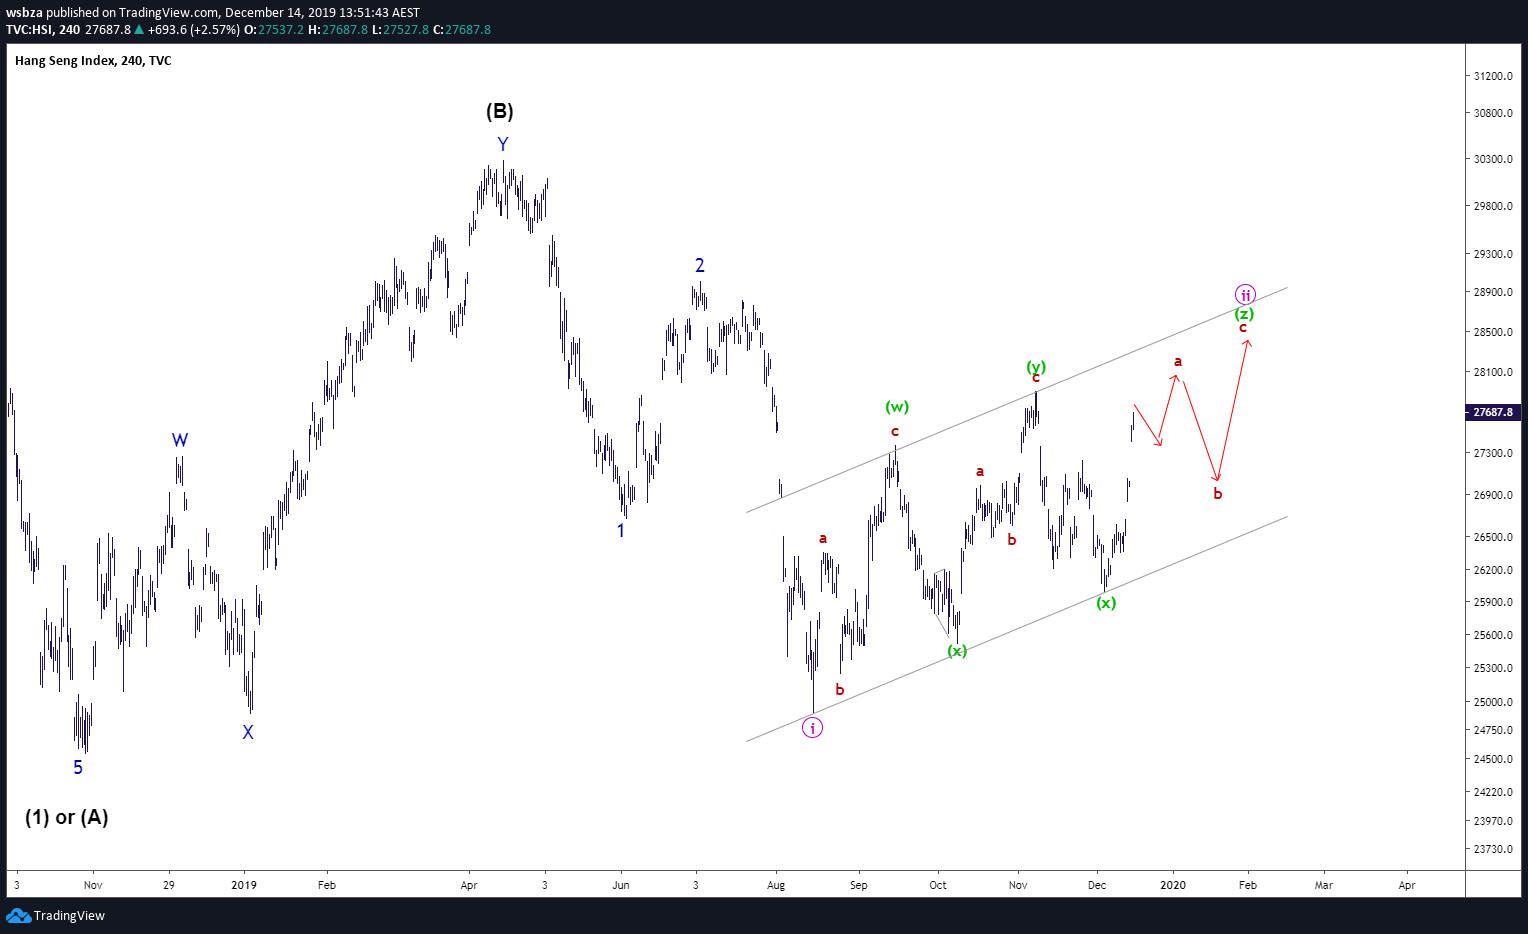The height and width of the screenshot is (934, 1528).
Task: Click the 'Dec' marker on the time axis
Action: coord(1097,885)
